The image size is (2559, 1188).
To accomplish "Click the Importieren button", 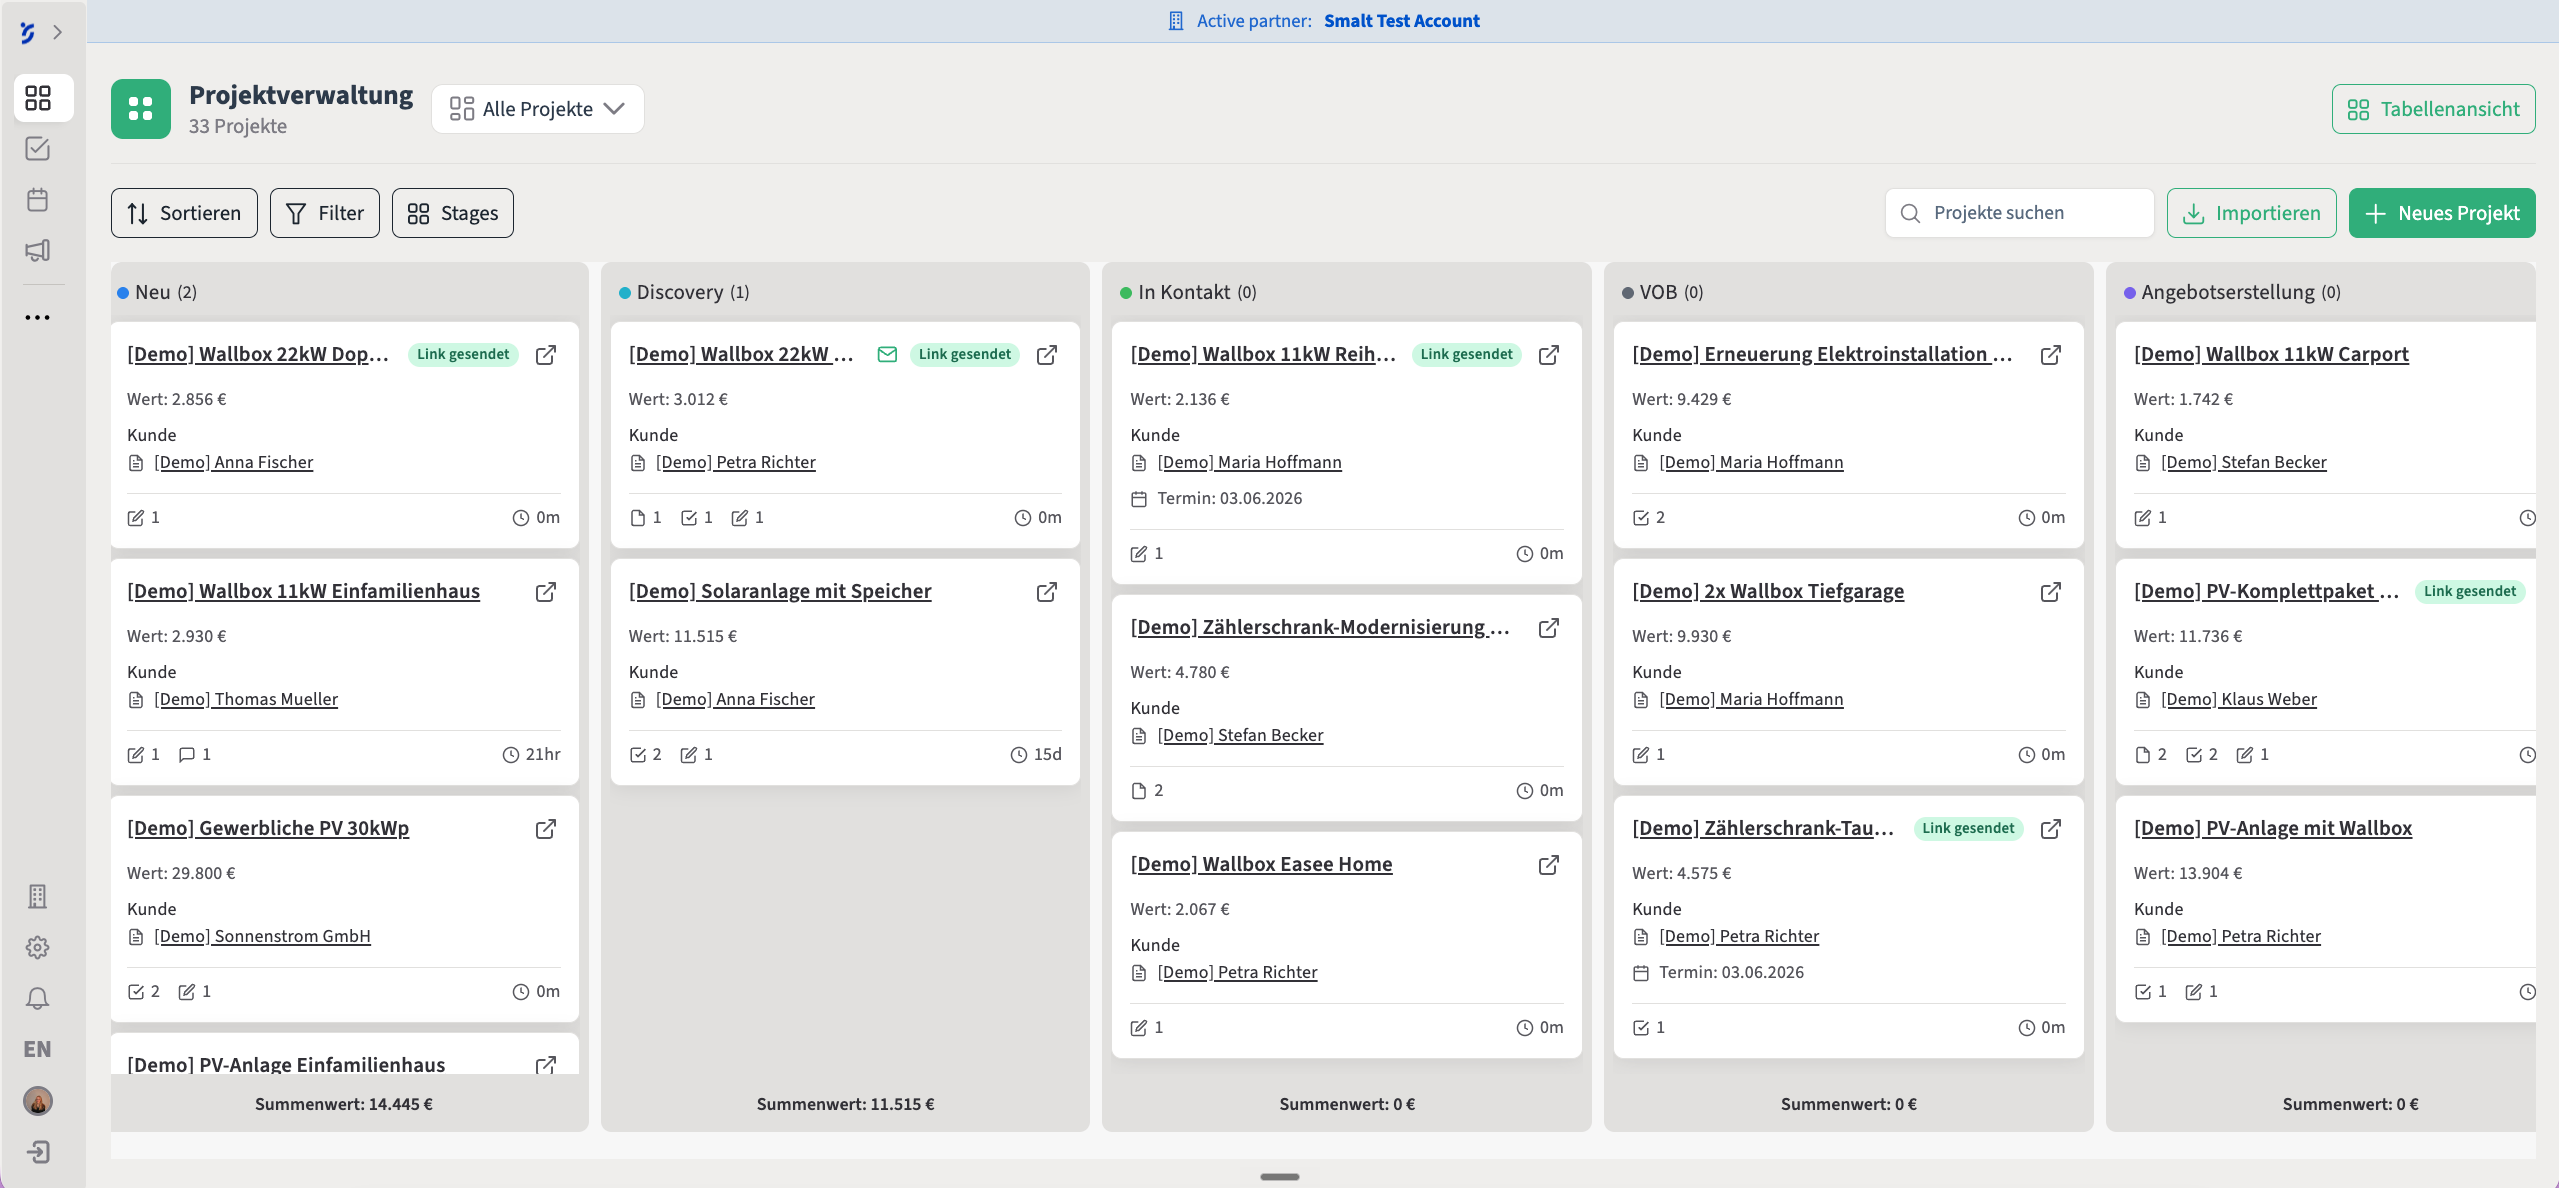I will 2252,213.
